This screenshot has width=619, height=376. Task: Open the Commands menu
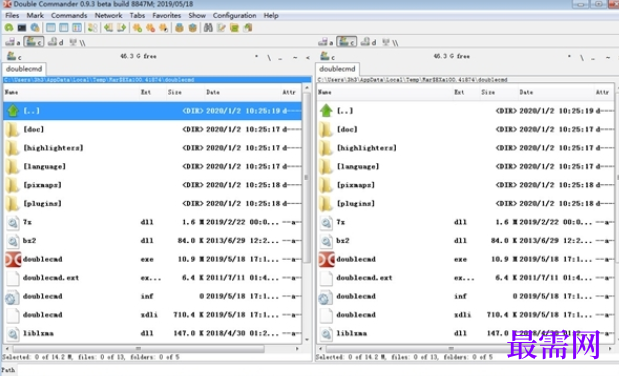pyautogui.click(x=69, y=15)
